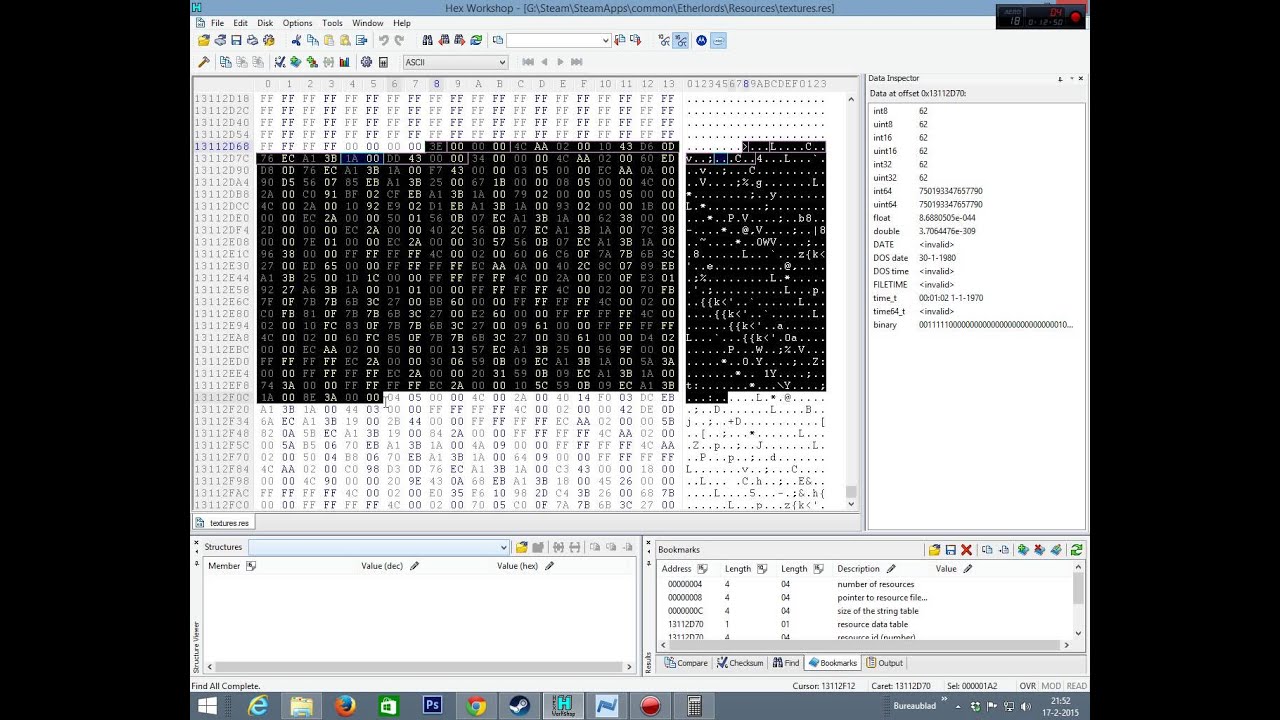
Task: Switch to the Compare results tab
Action: click(685, 663)
